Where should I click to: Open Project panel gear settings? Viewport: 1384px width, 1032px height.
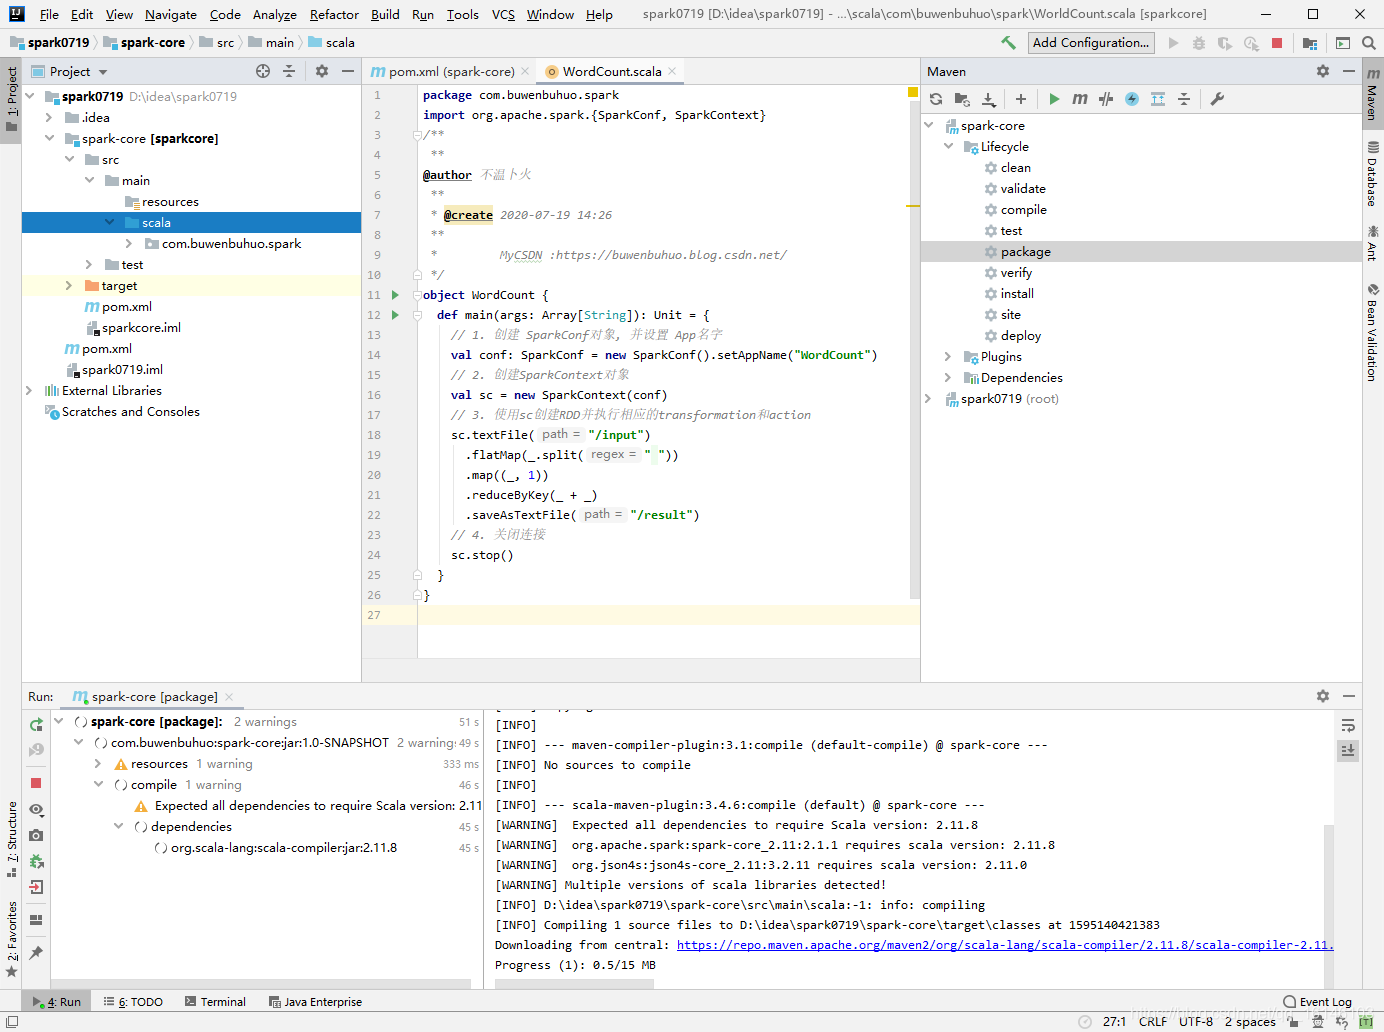[x=322, y=71]
